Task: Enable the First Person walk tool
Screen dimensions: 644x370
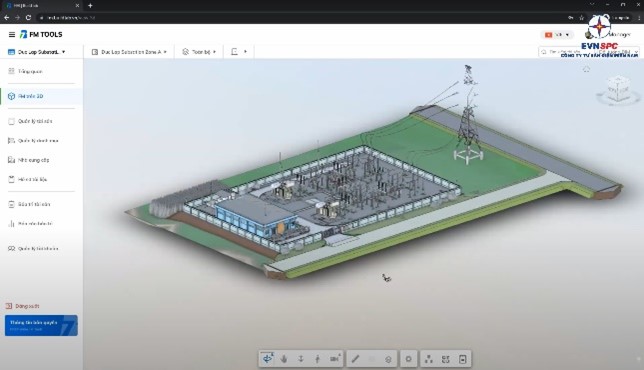Action: 317,359
